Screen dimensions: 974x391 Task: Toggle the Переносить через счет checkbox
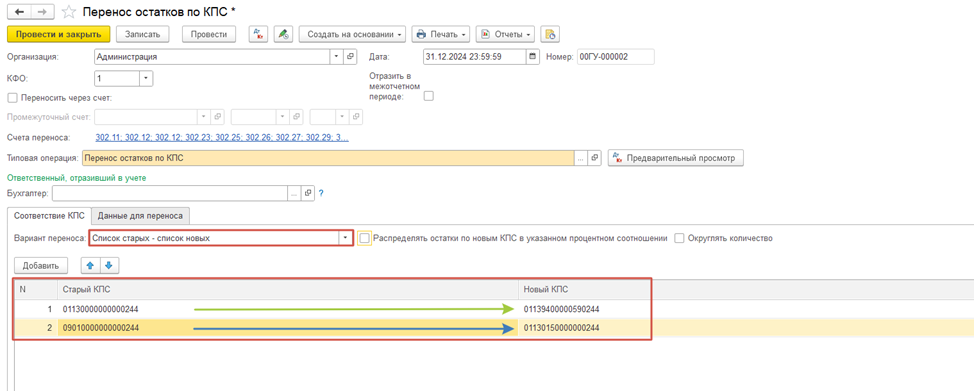[x=12, y=98]
